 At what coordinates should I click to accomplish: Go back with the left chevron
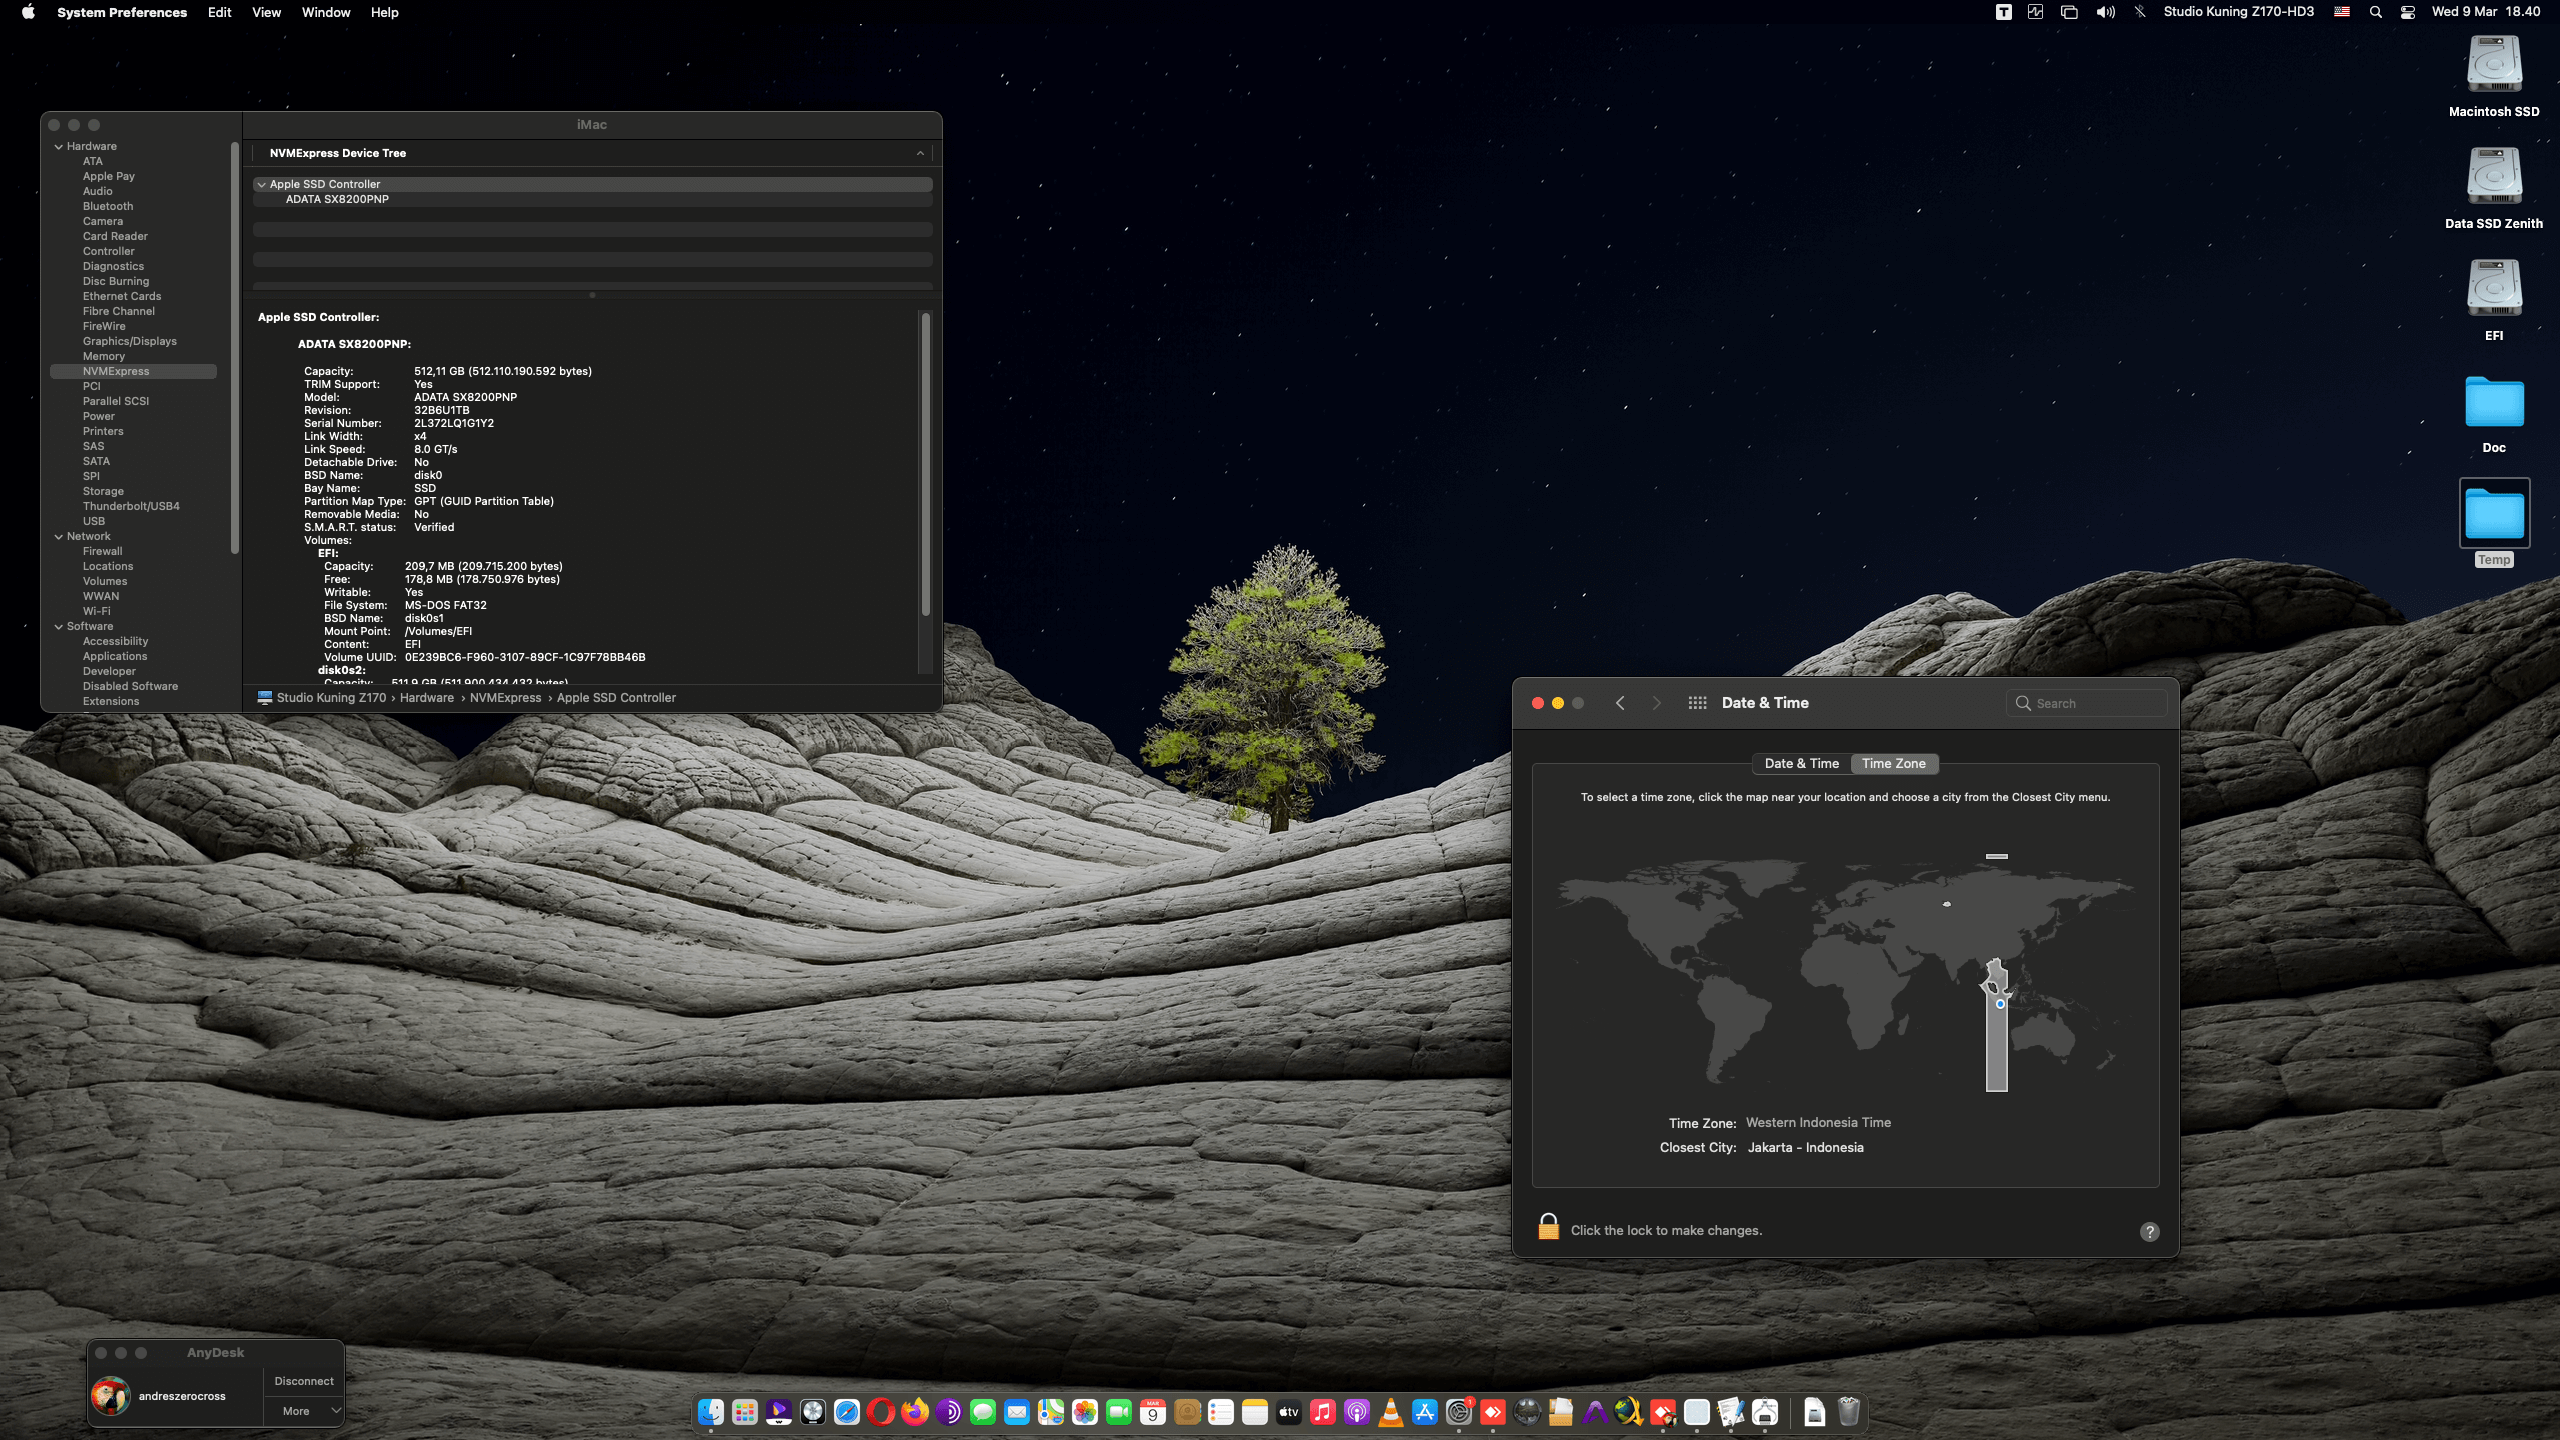[x=1620, y=703]
